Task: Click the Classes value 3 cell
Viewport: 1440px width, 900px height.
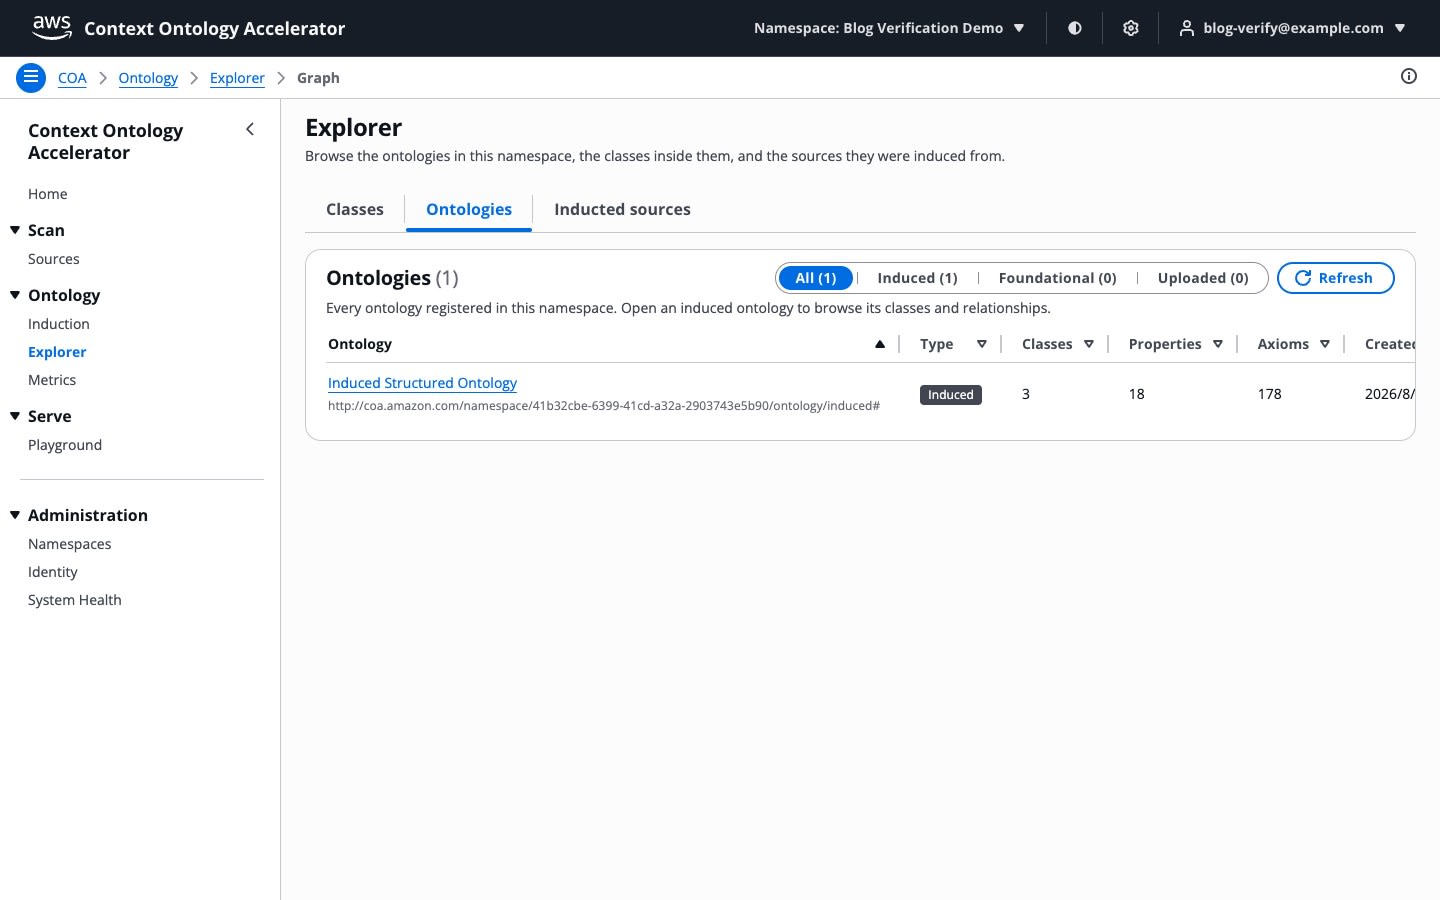Action: coord(1026,394)
